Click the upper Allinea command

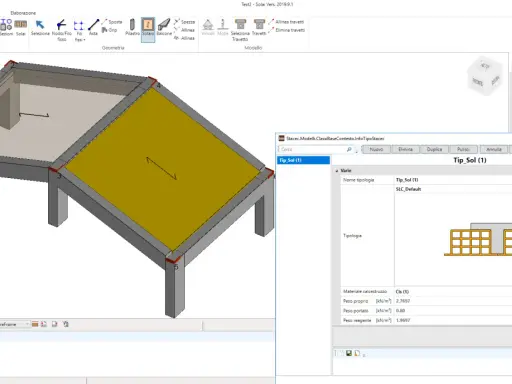coord(184,30)
